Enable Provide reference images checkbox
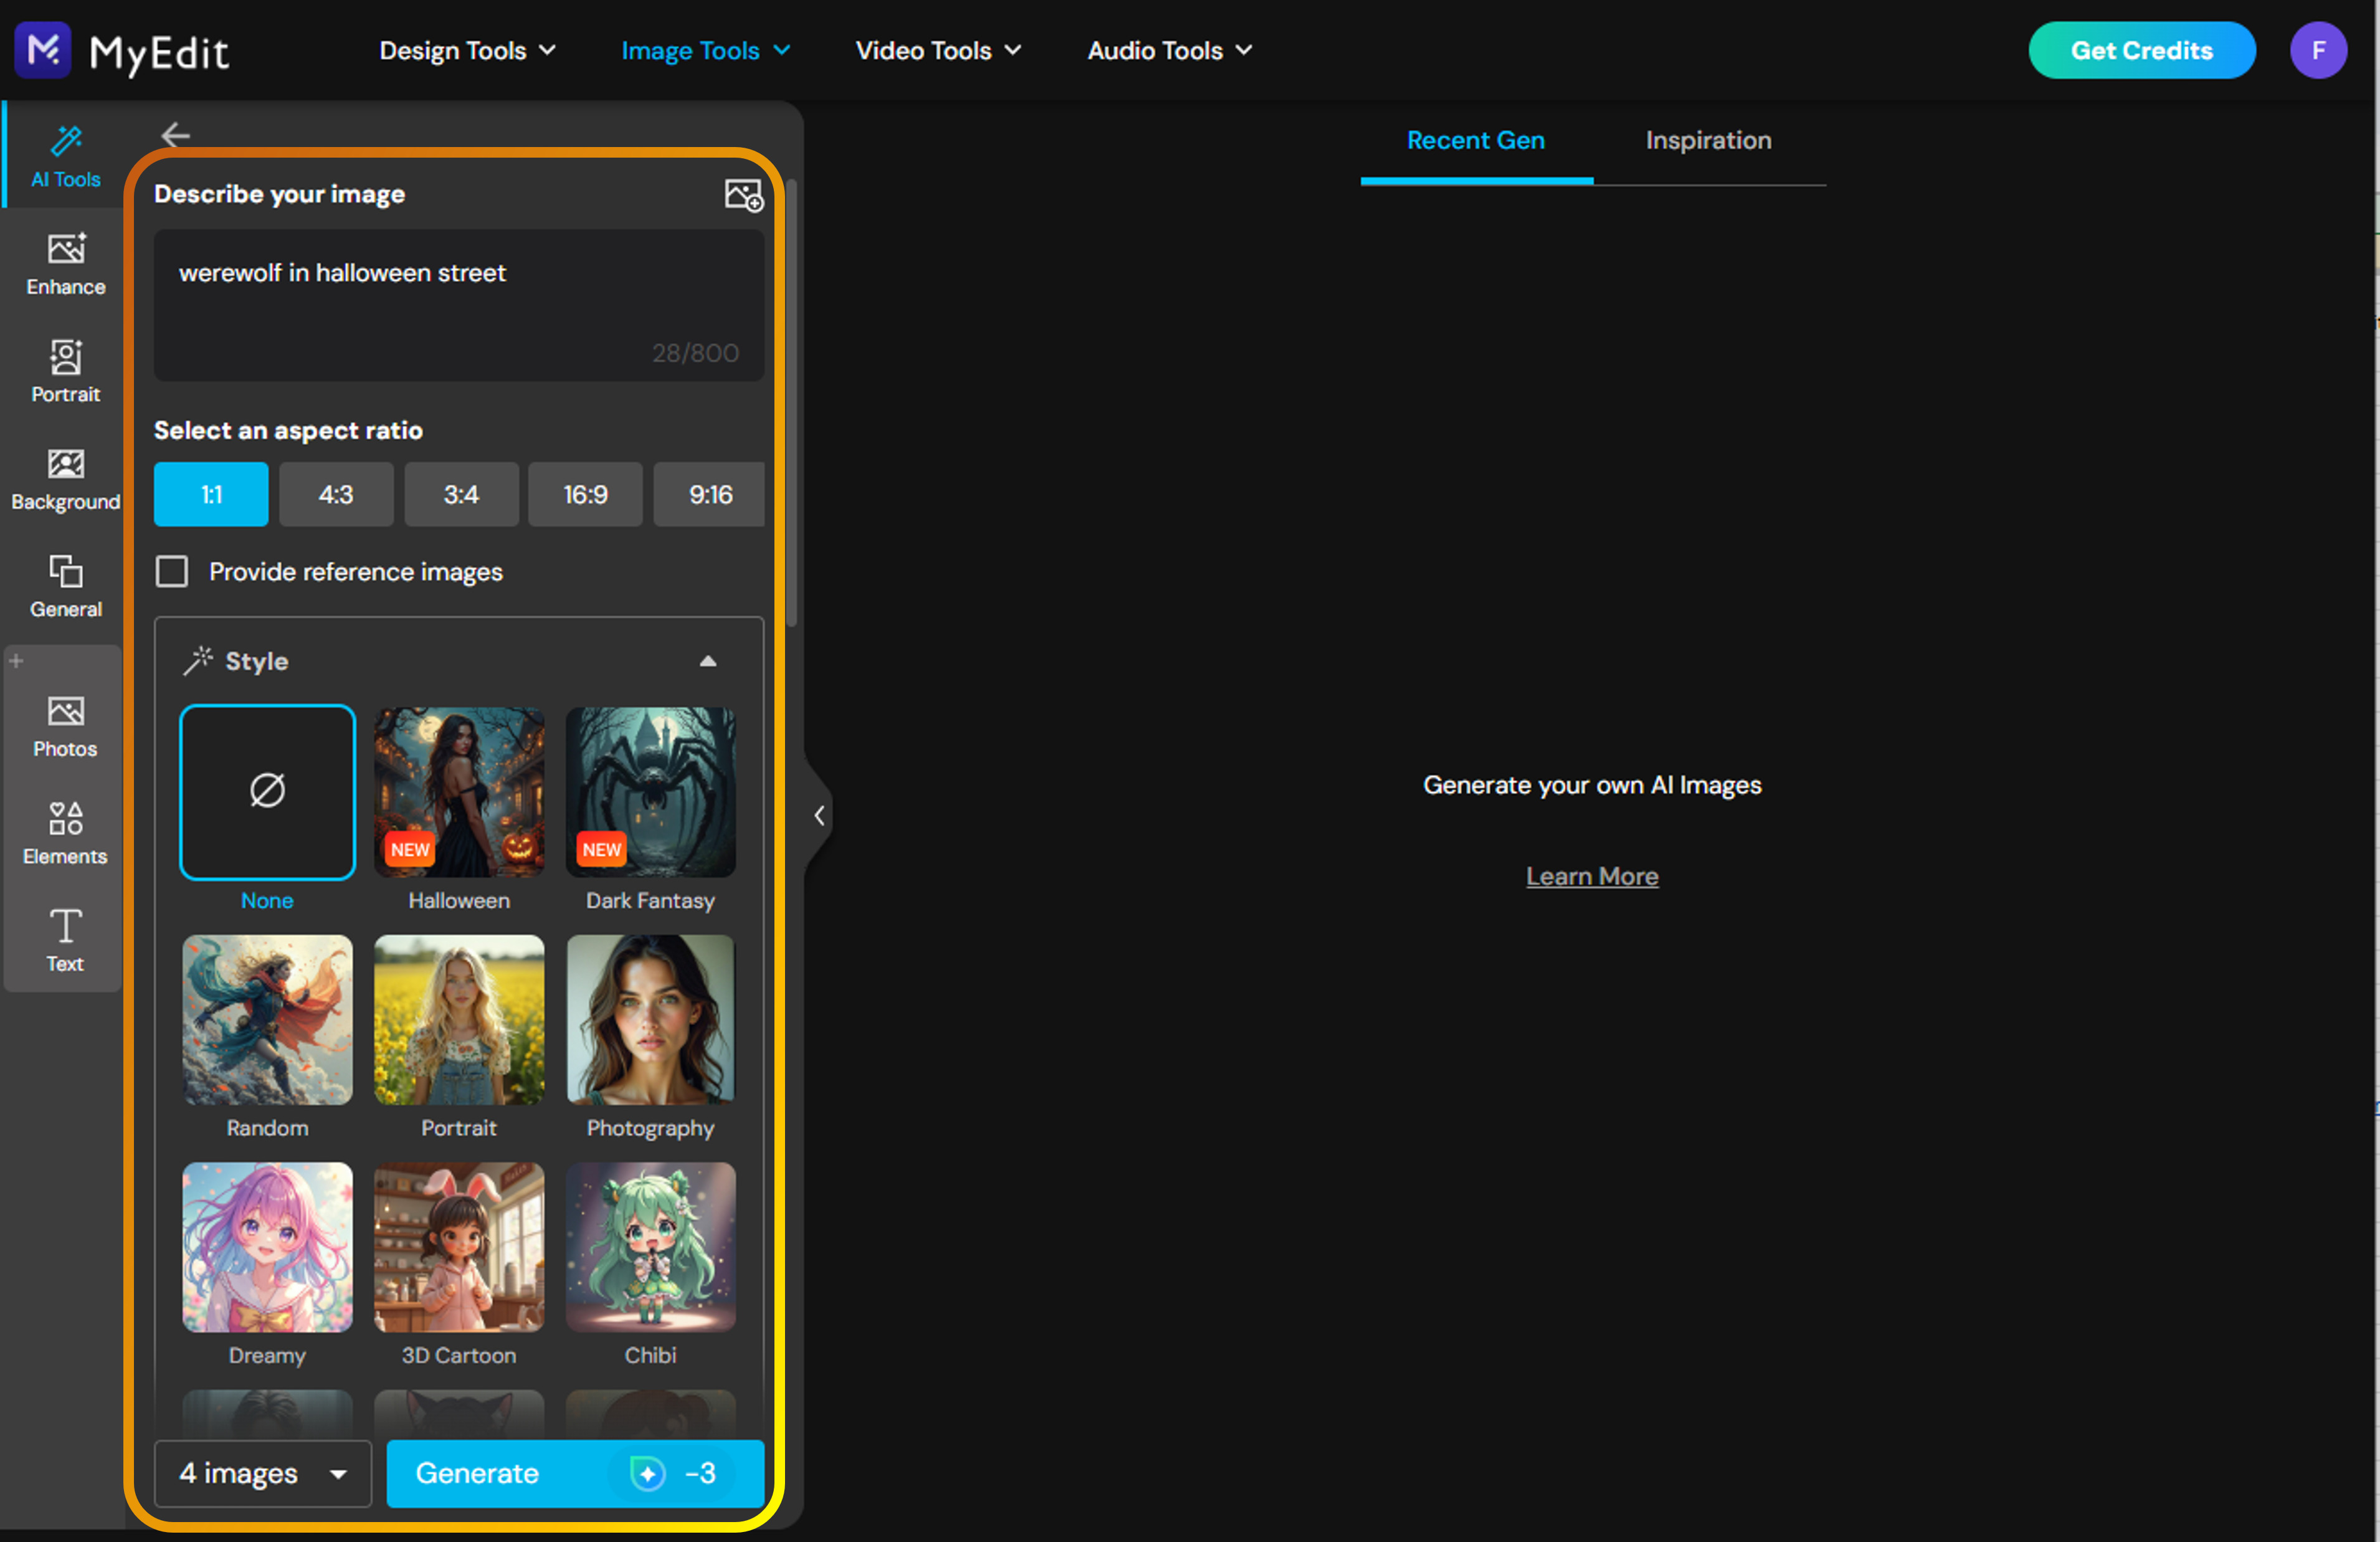 pyautogui.click(x=172, y=572)
